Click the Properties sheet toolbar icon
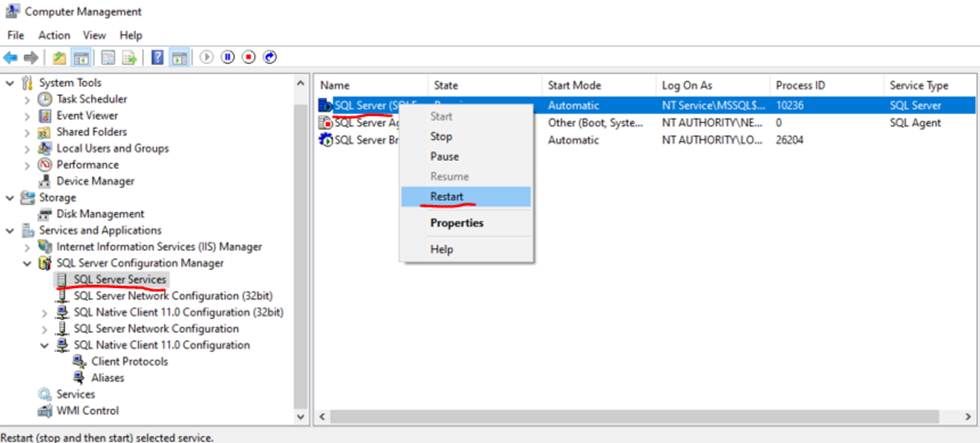This screenshot has height=443, width=980. (109, 57)
